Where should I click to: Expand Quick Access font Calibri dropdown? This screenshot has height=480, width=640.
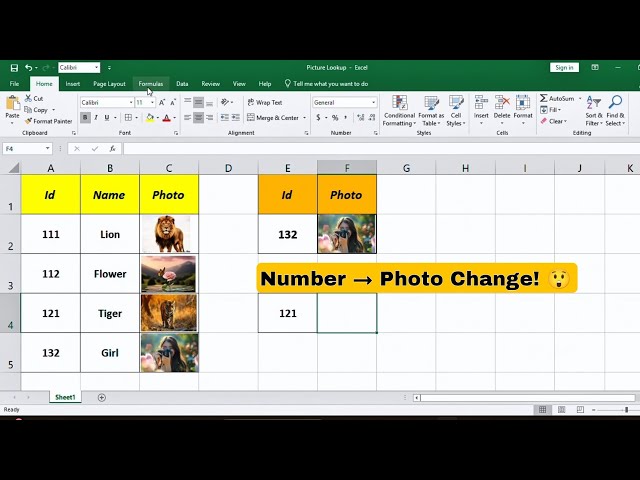click(97, 67)
